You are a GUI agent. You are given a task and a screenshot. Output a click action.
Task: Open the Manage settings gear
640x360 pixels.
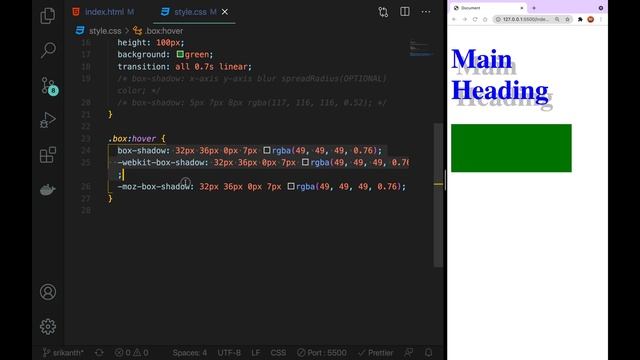click(48, 327)
